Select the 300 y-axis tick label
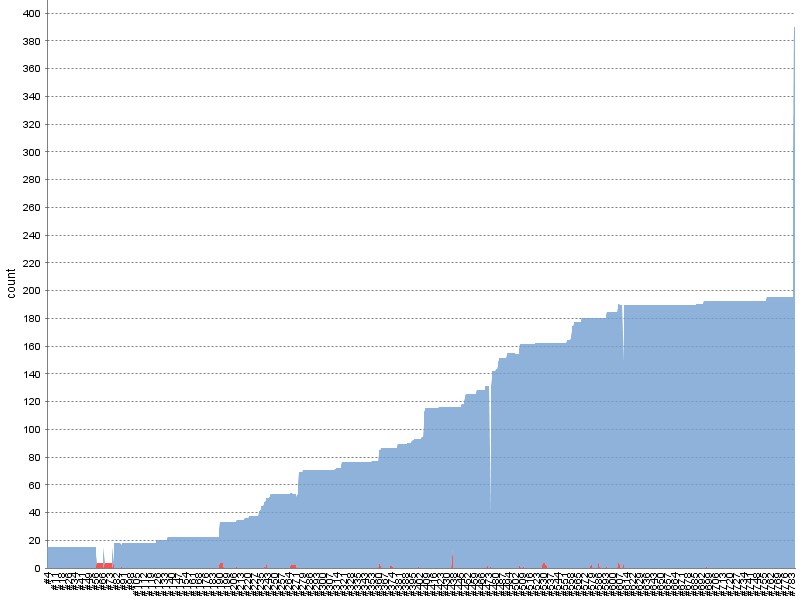The width and height of the screenshot is (800, 600). click(x=31, y=152)
